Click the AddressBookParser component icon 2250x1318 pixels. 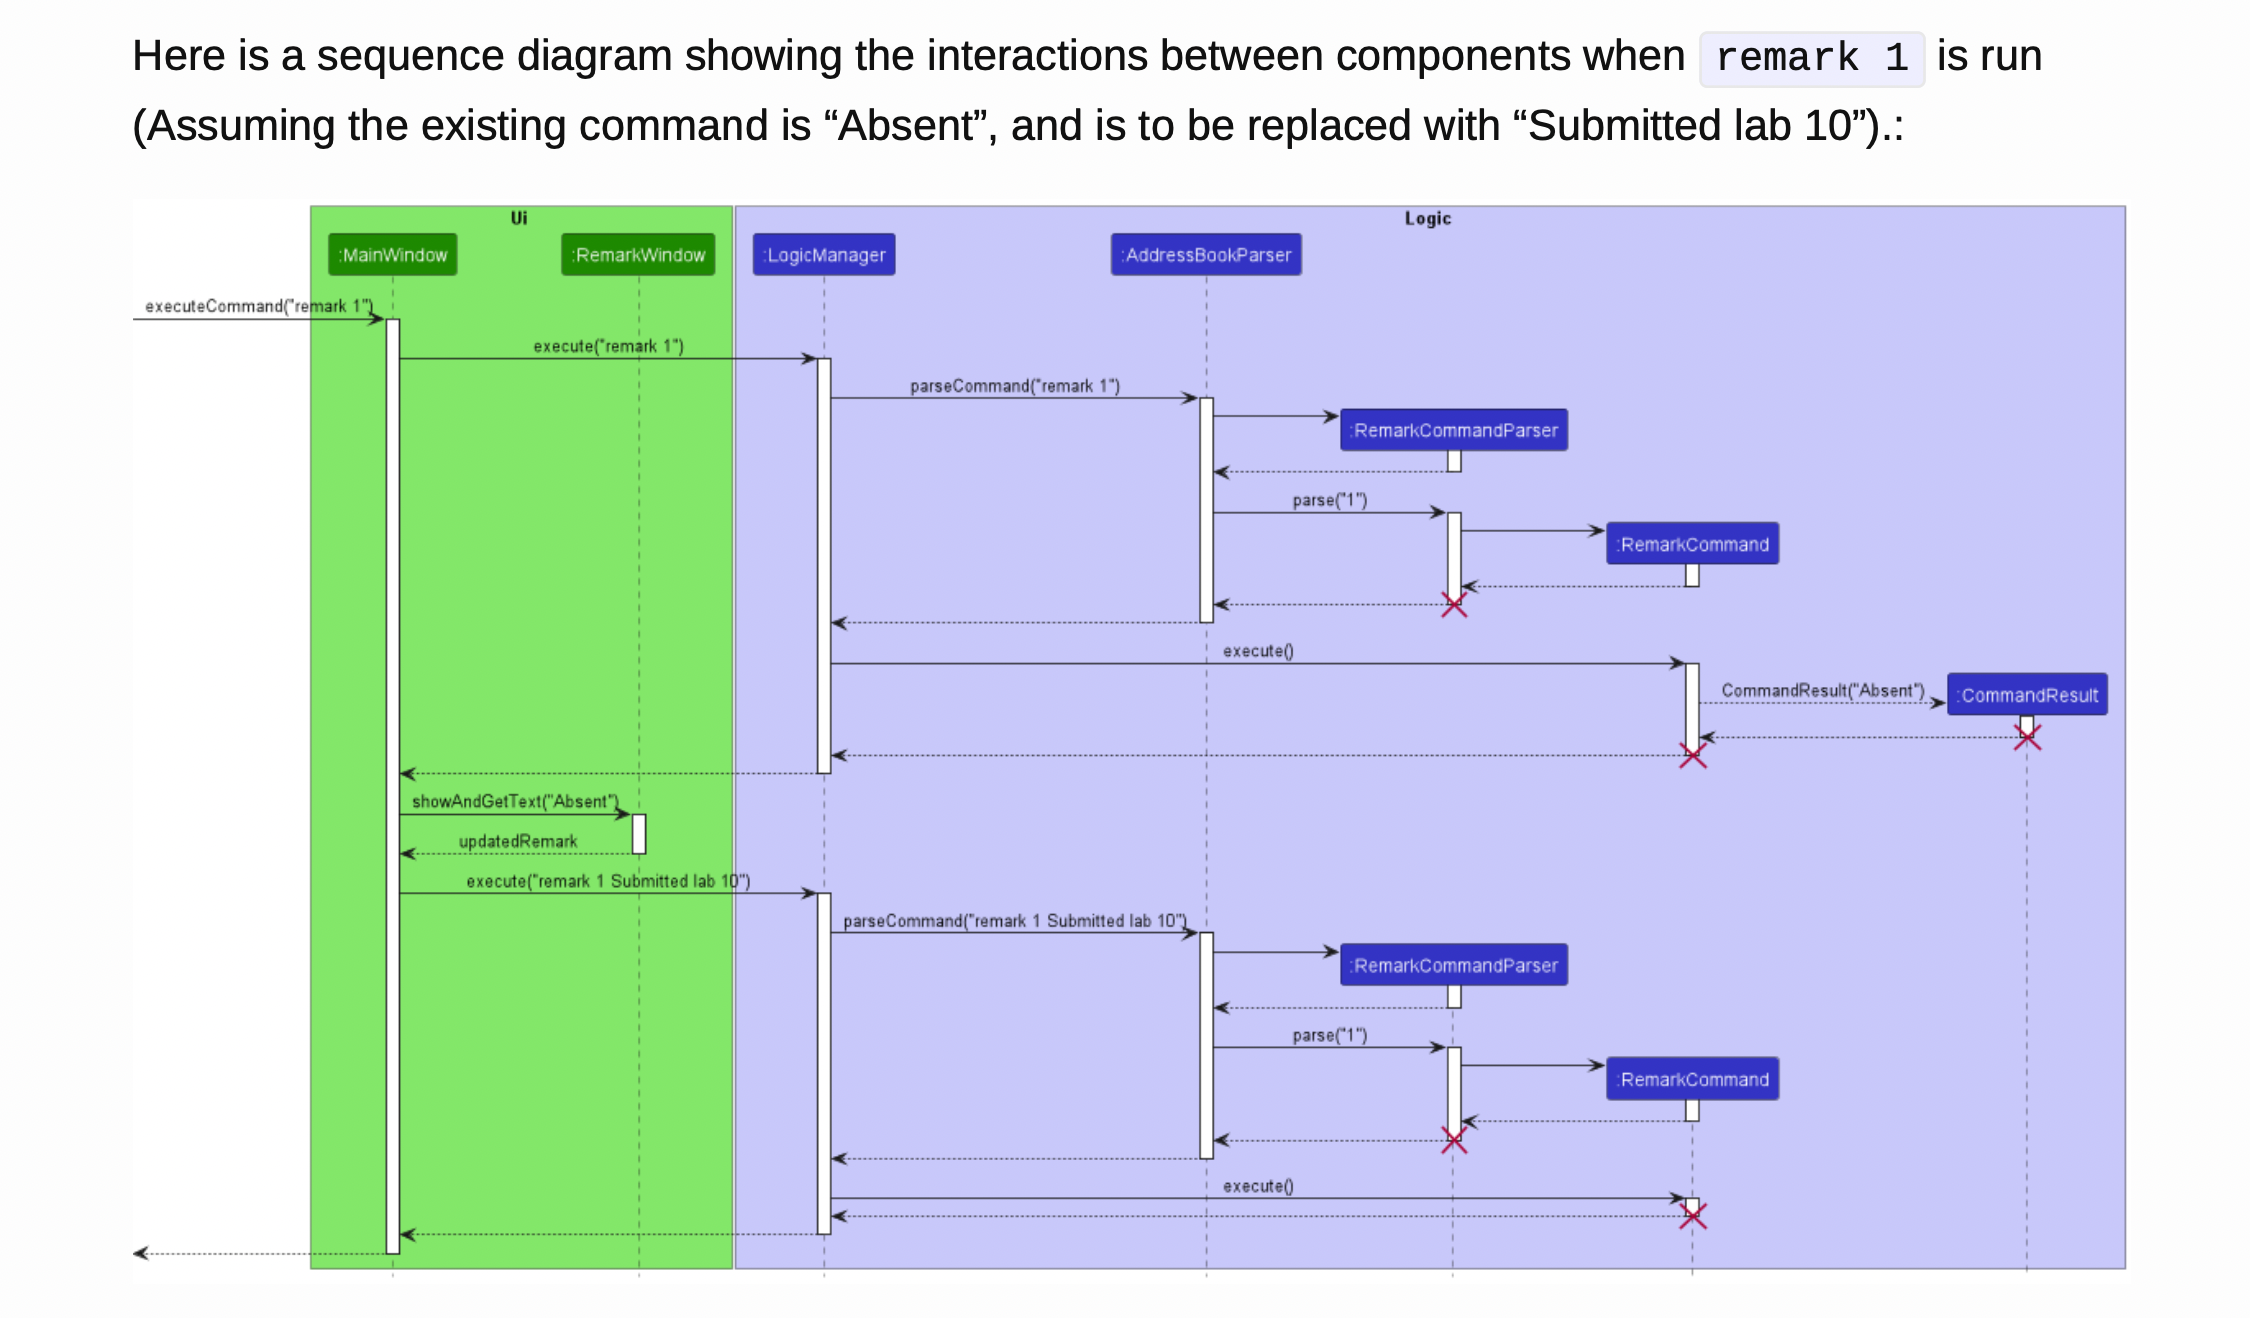pos(1207,253)
